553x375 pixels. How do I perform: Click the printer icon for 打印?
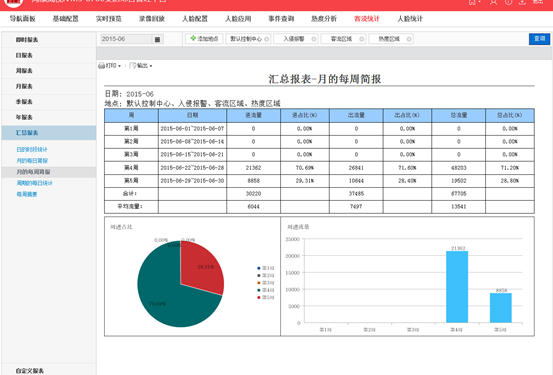pyautogui.click(x=102, y=66)
